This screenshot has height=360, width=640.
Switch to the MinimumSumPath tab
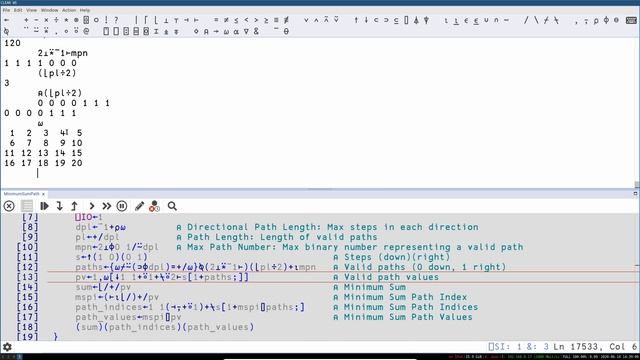[x=22, y=193]
